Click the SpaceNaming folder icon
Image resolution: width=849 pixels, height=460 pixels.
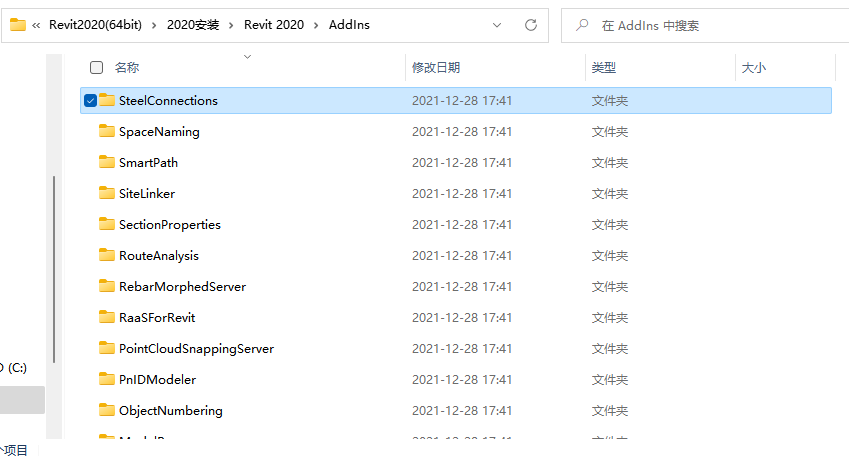(x=107, y=131)
